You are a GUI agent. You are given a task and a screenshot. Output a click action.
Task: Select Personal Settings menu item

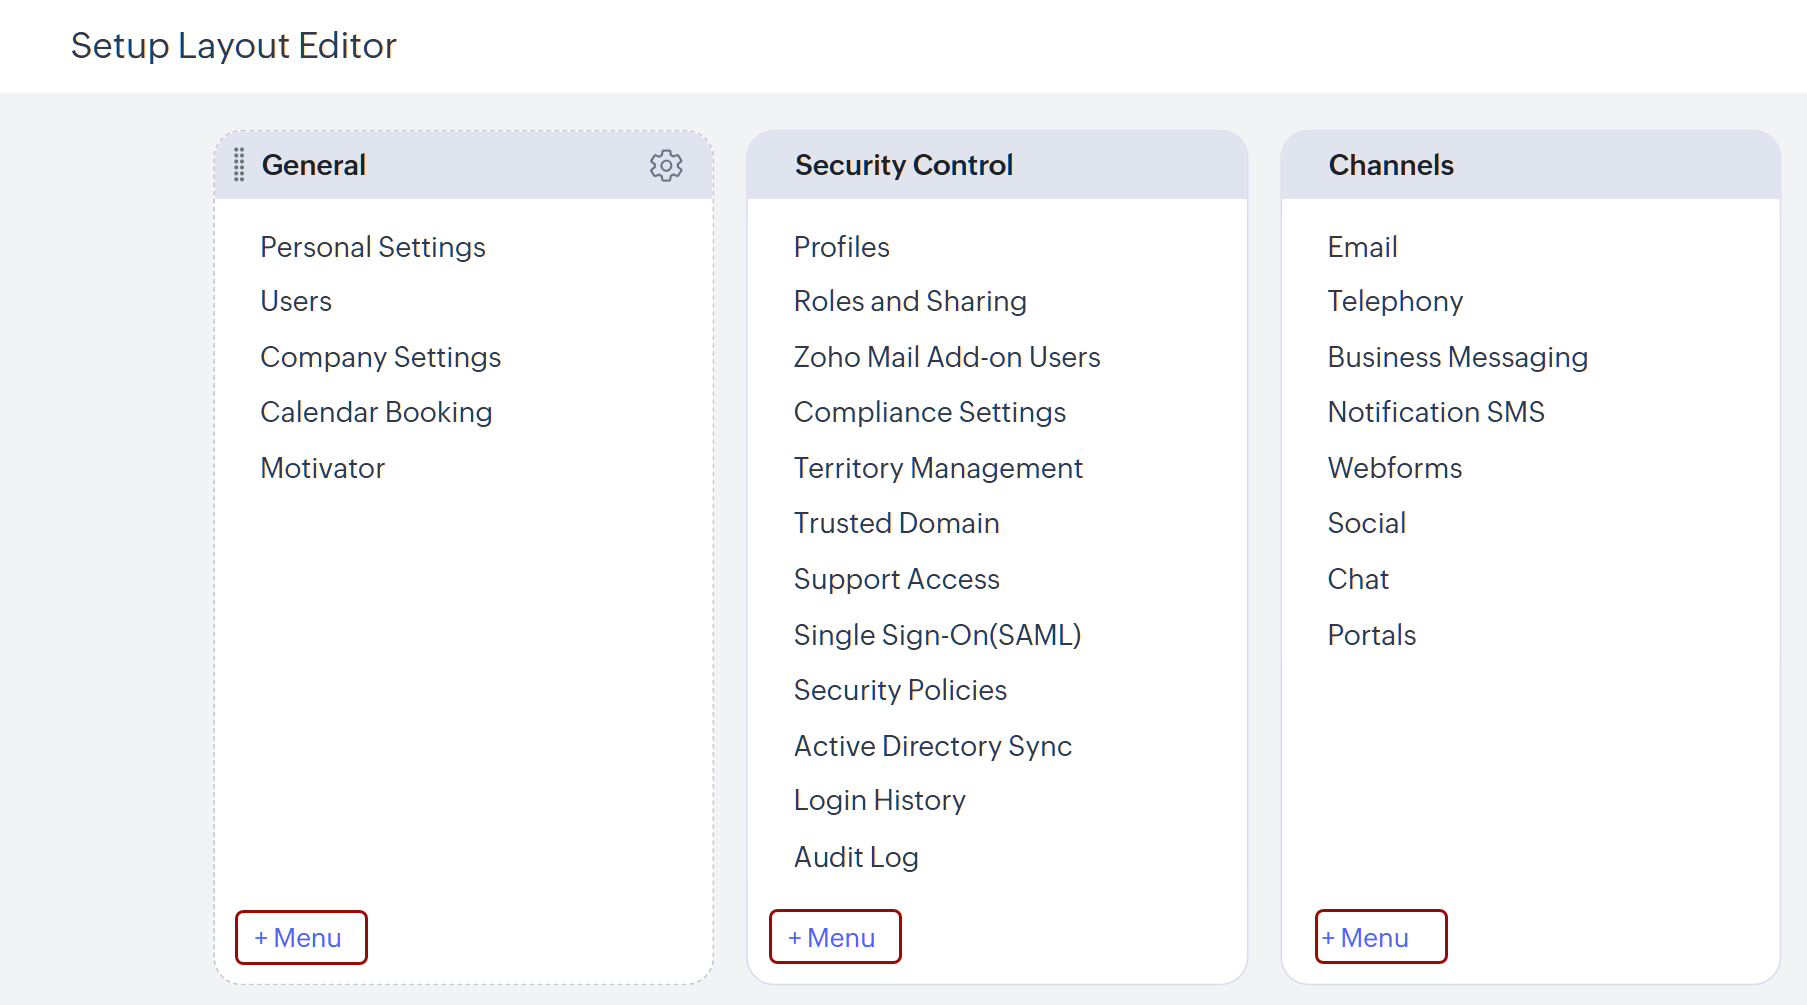[x=372, y=247]
